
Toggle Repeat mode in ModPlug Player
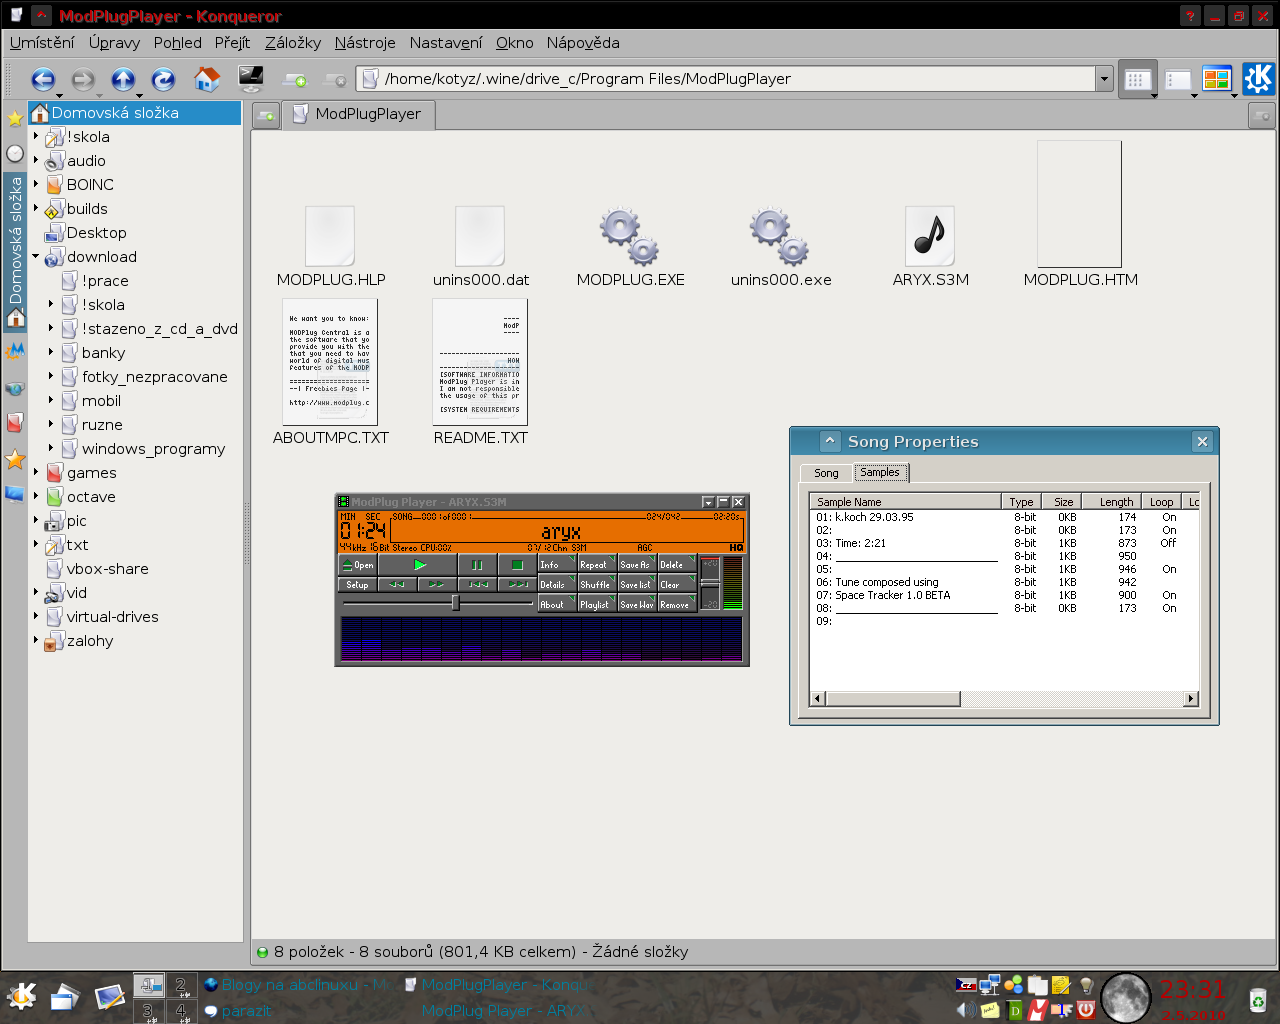[596, 565]
